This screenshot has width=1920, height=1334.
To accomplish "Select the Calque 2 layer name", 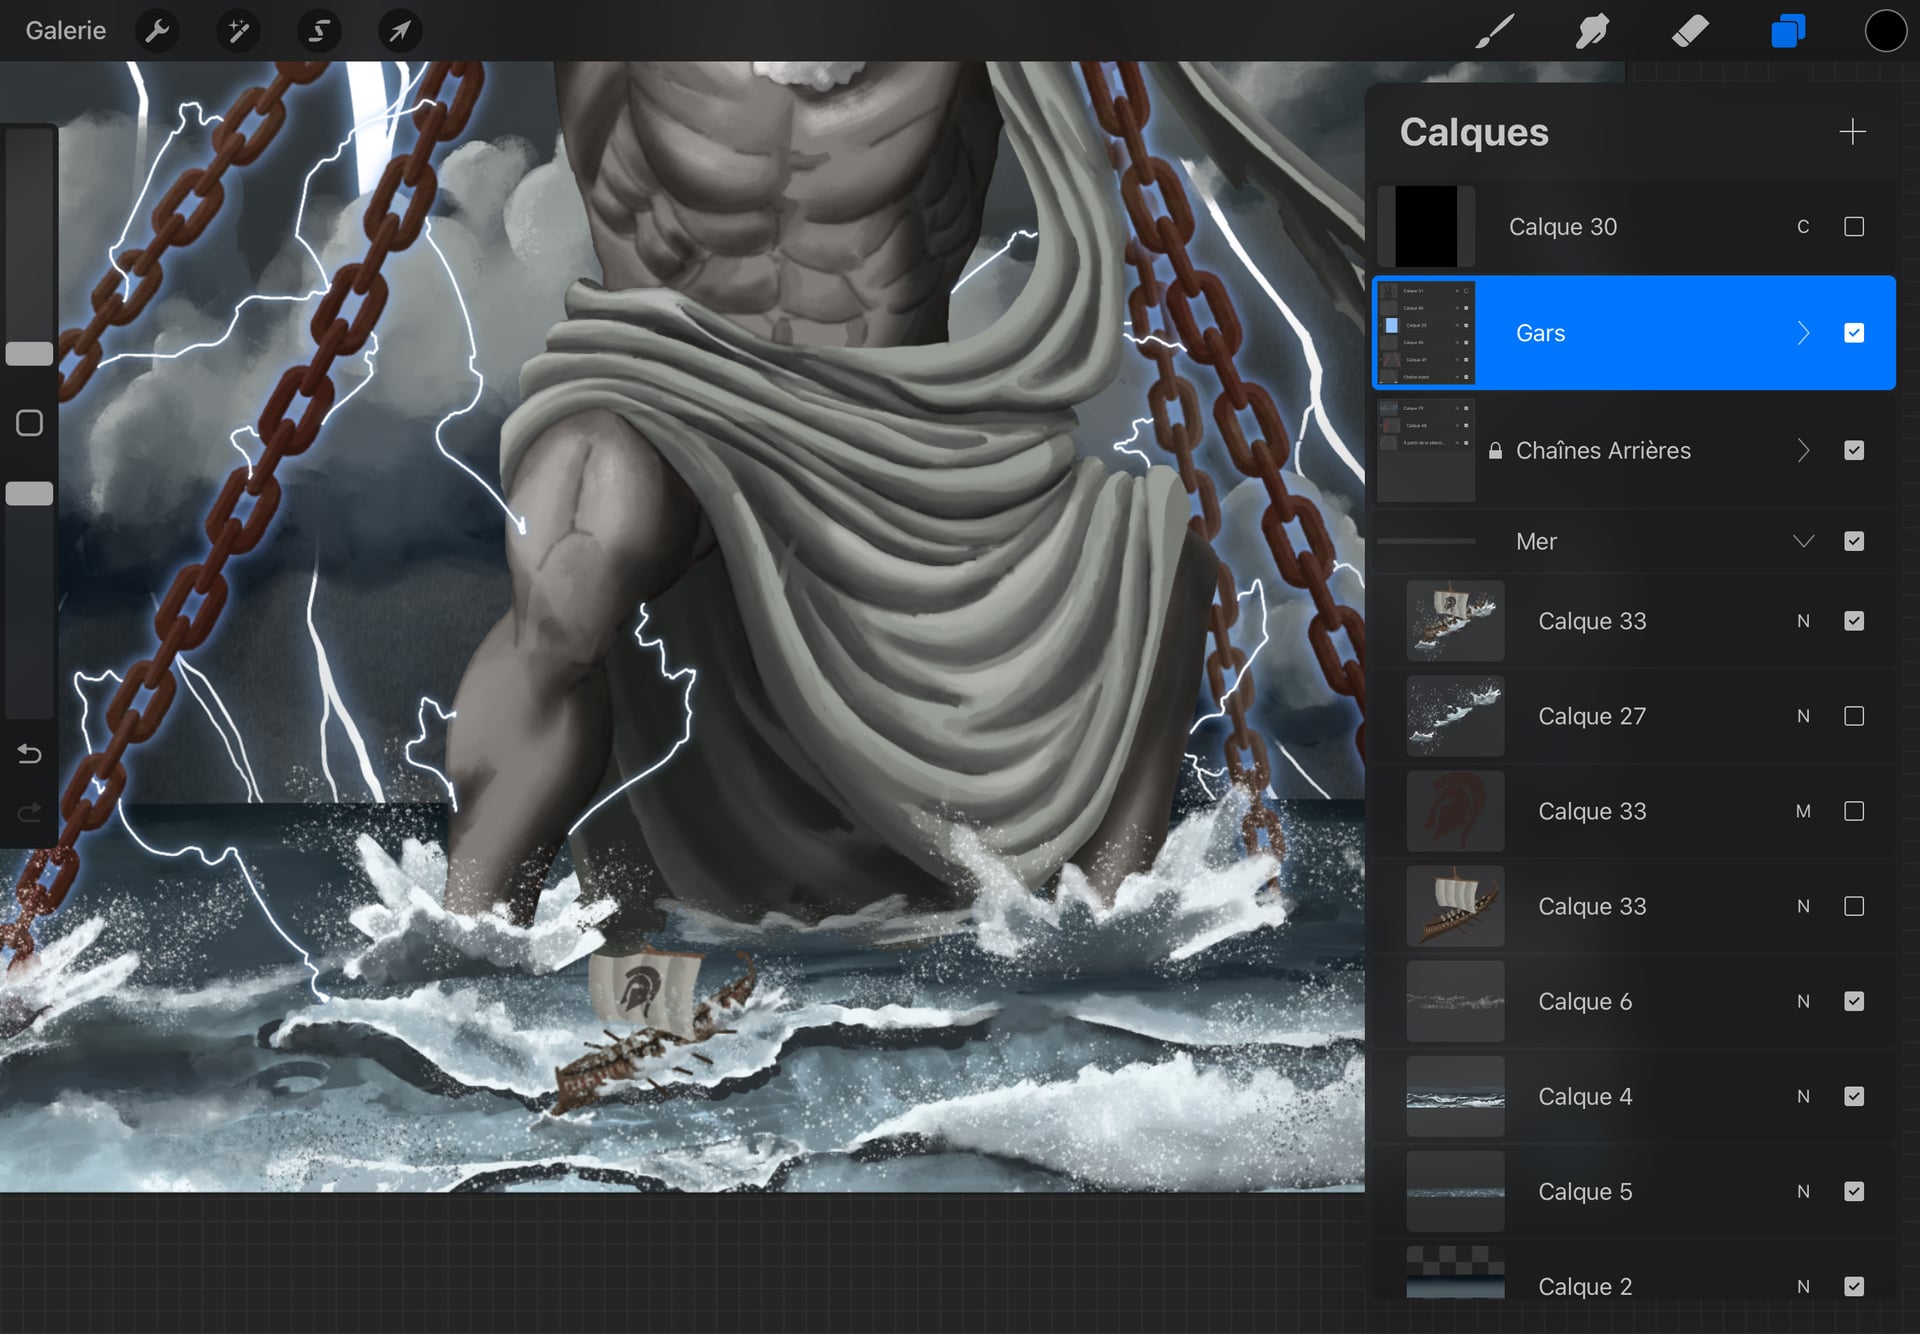I will [1585, 1286].
